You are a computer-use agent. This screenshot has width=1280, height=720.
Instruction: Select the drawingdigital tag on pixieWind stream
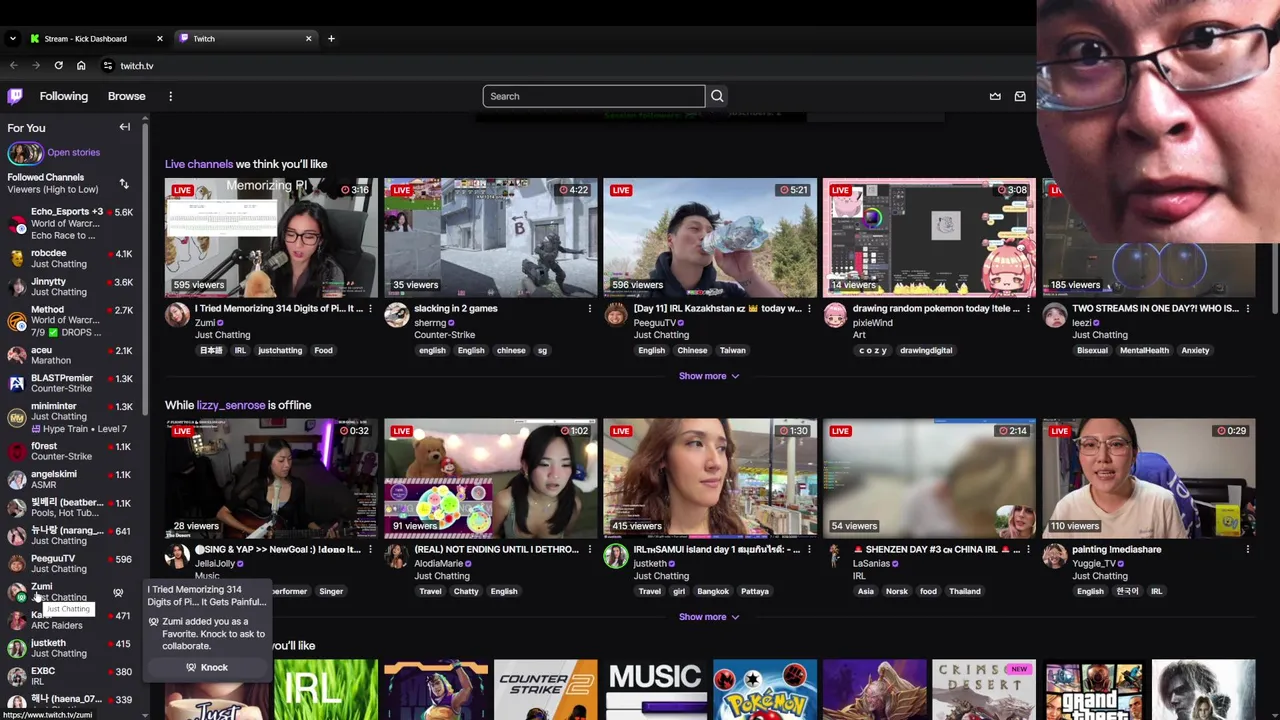click(926, 351)
